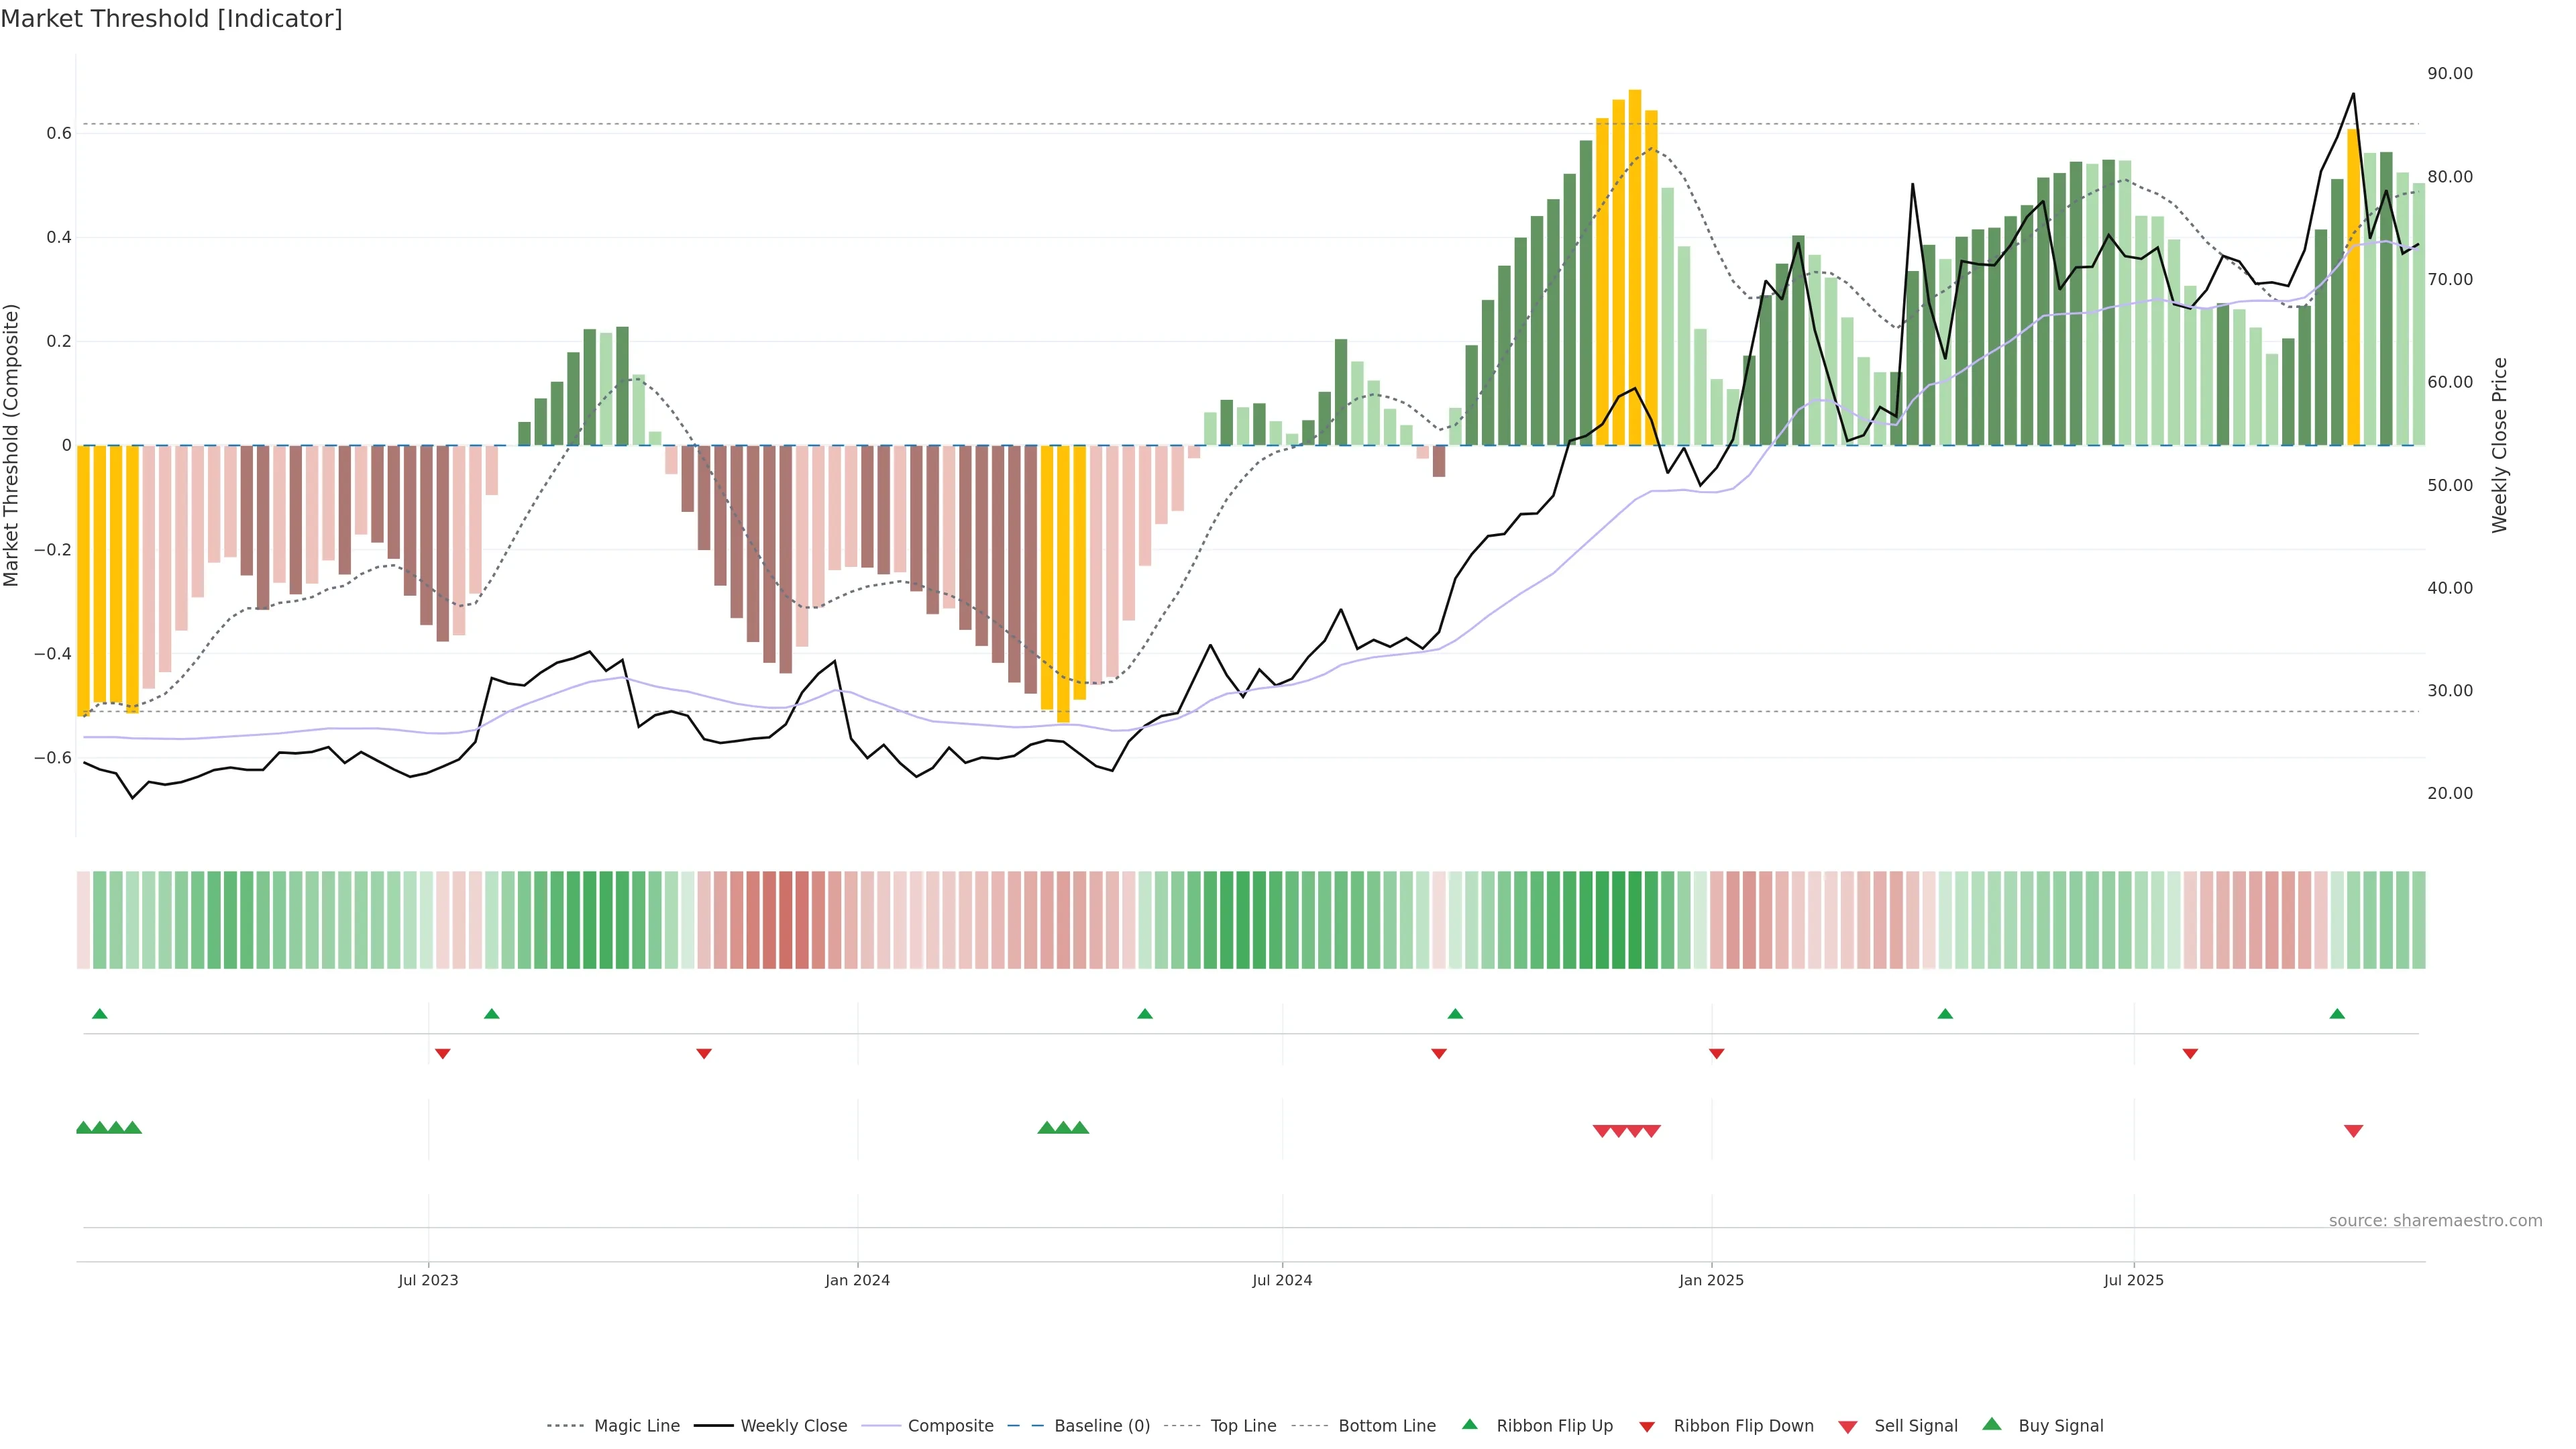2576x1449 pixels.
Task: Click the lone sell signal marker after Jul 2025
Action: 2353,1131
